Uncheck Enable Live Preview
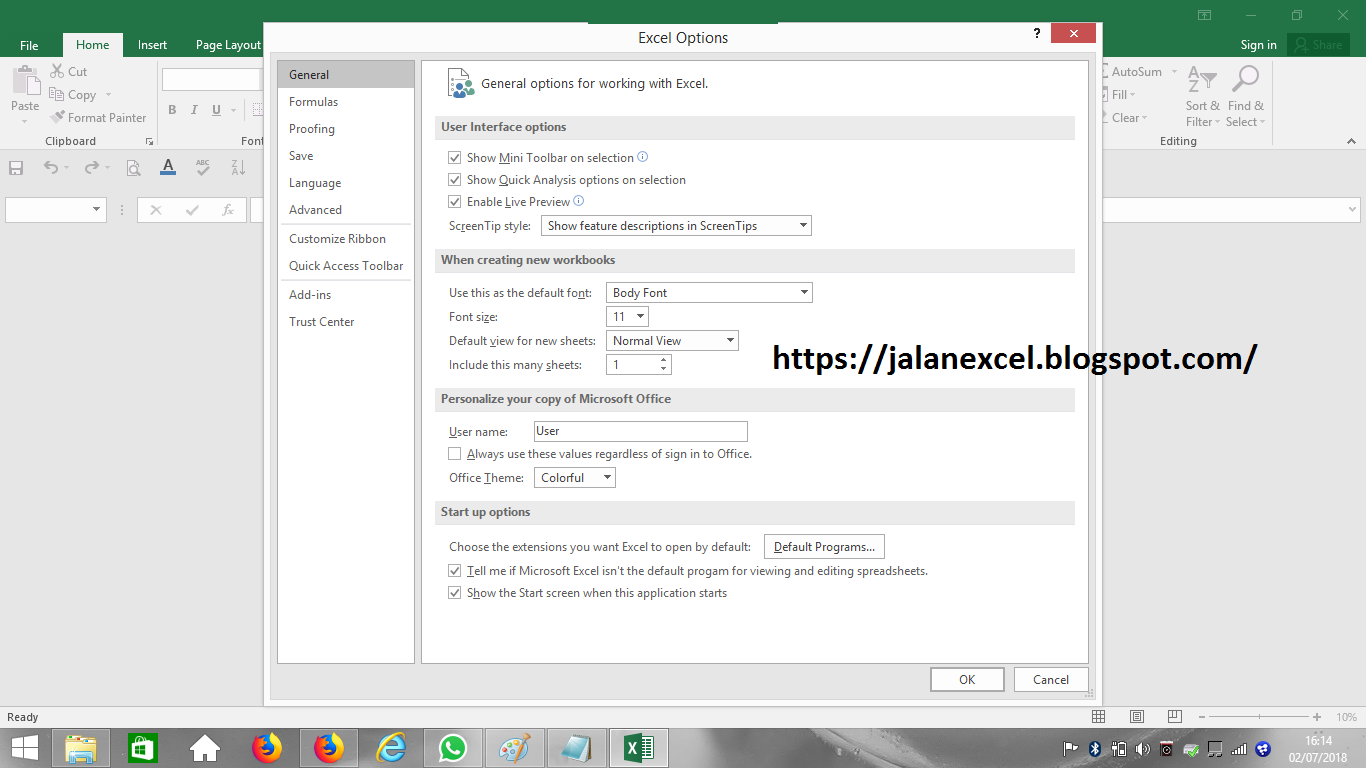Viewport: 1366px width, 768px height. (x=455, y=201)
